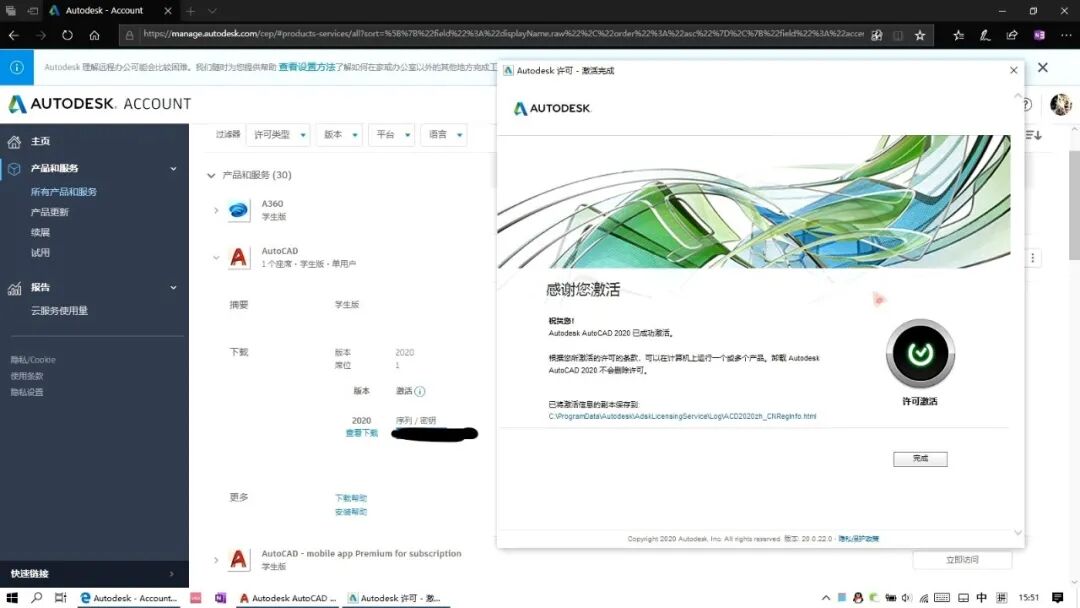This screenshot has height=608, width=1080.
Task: Open the user profile avatar
Action: click(x=1061, y=104)
